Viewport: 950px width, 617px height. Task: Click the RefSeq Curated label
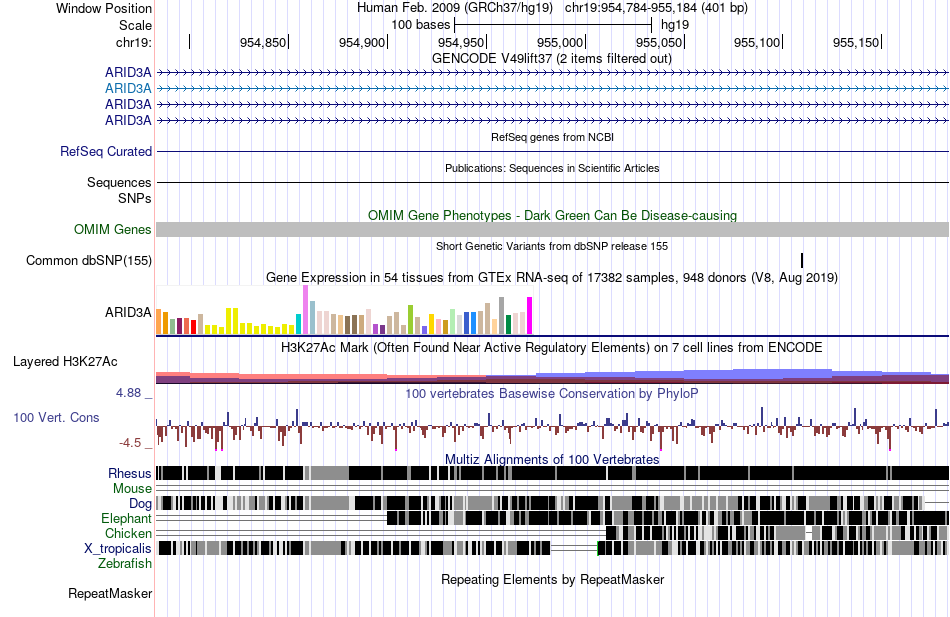tap(105, 152)
